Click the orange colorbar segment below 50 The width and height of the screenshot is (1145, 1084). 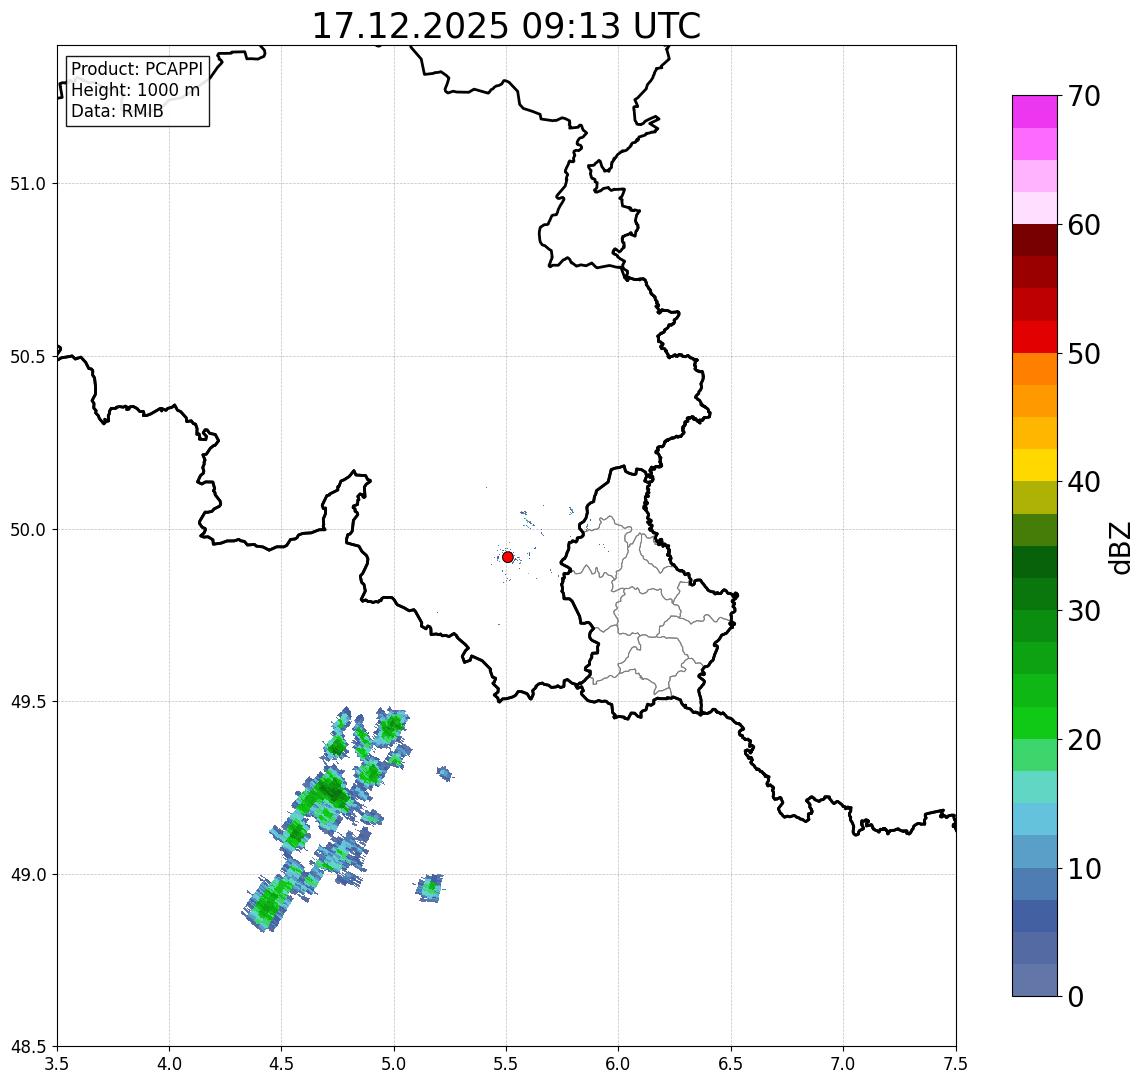(x=1035, y=370)
